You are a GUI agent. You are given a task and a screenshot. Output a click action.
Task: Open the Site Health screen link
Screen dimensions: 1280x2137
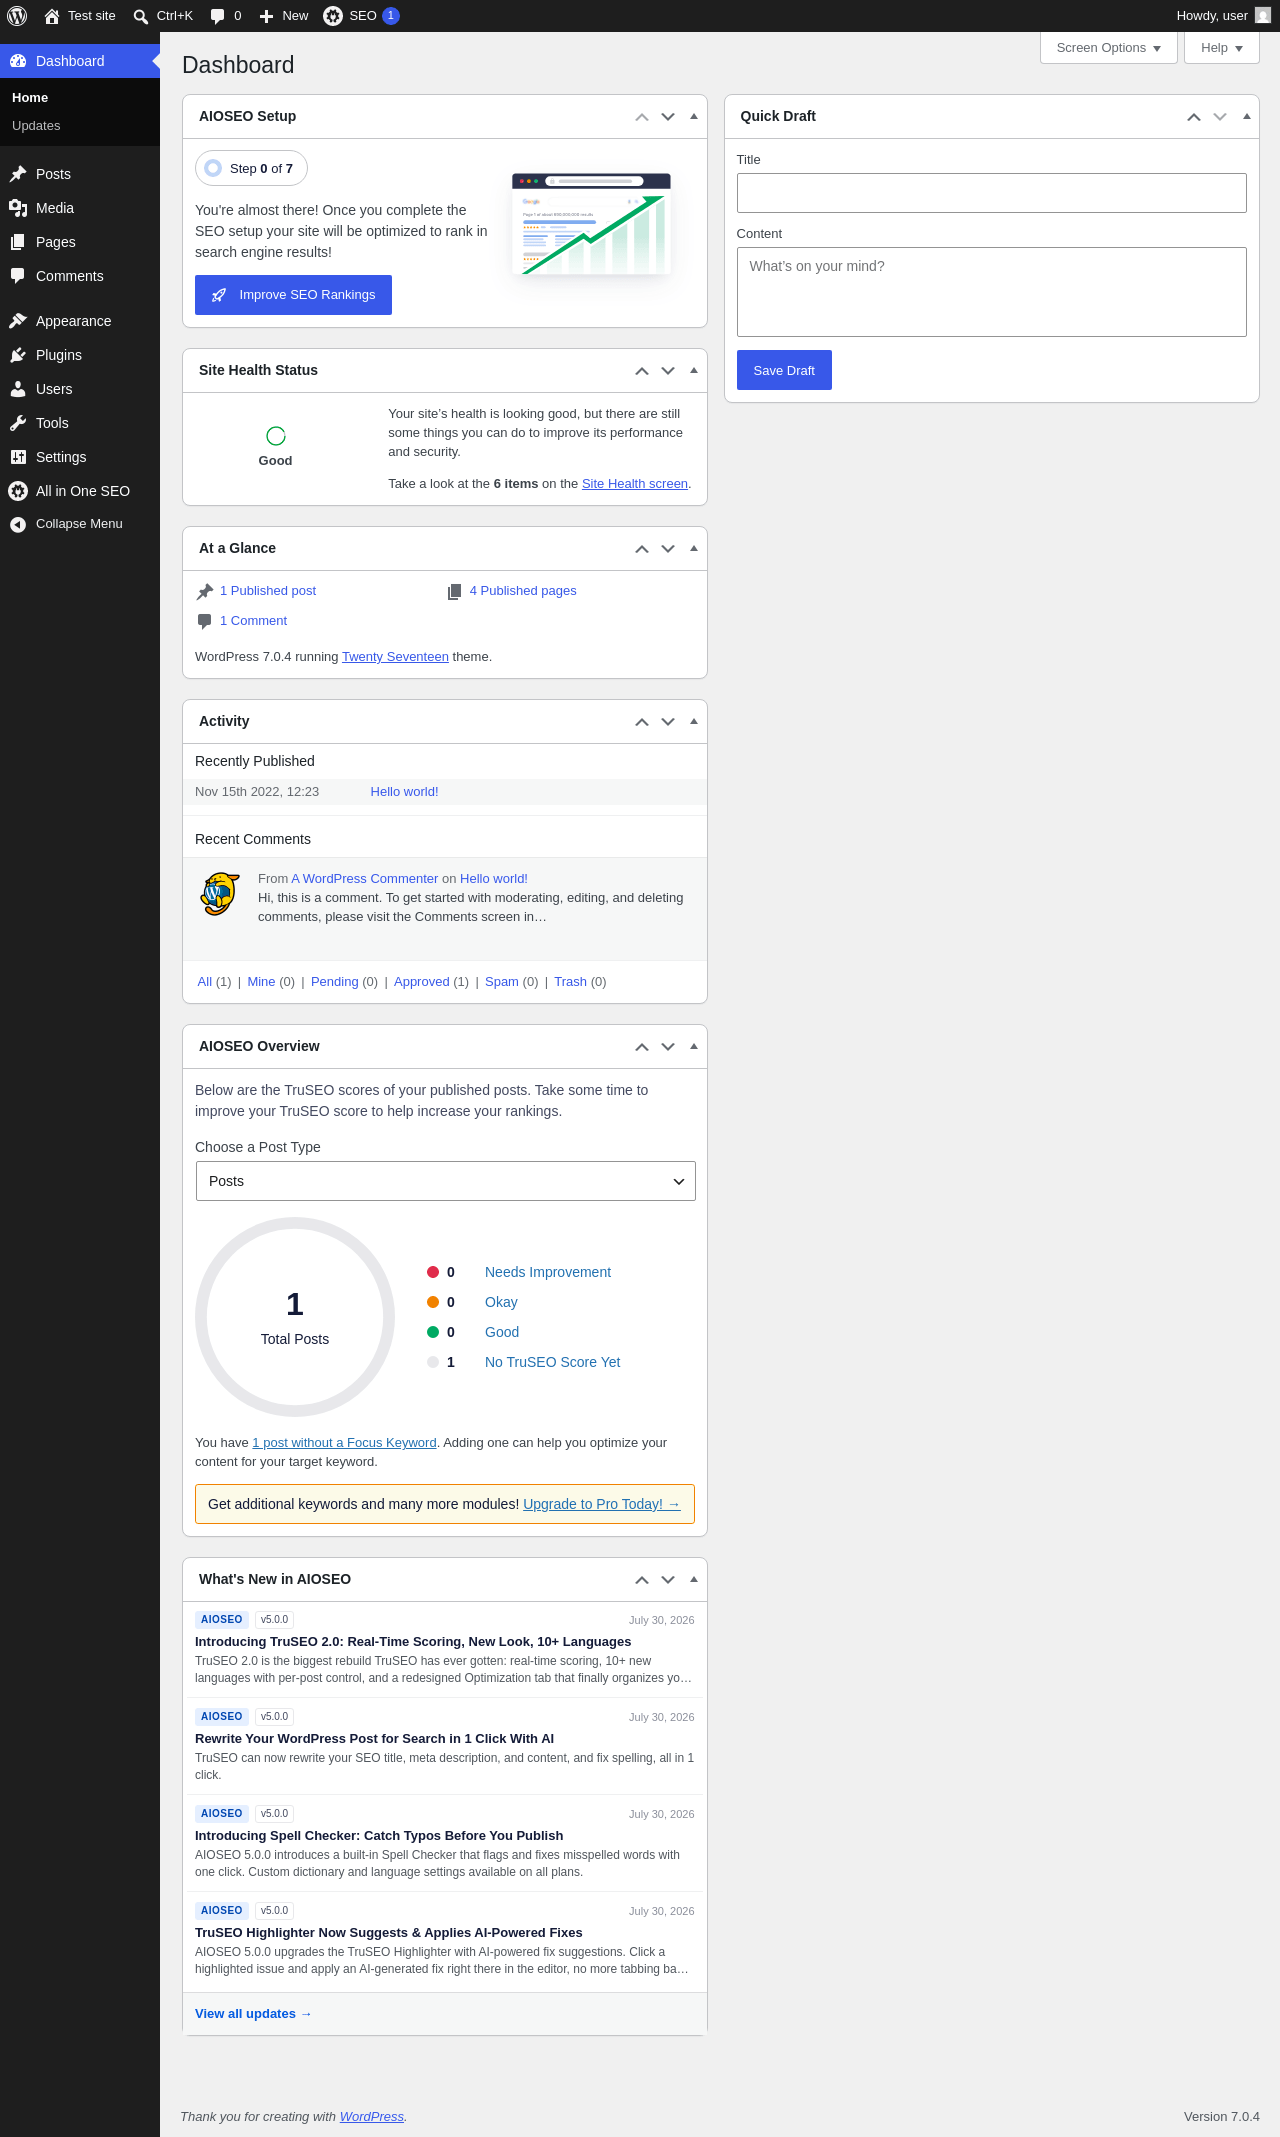point(635,484)
